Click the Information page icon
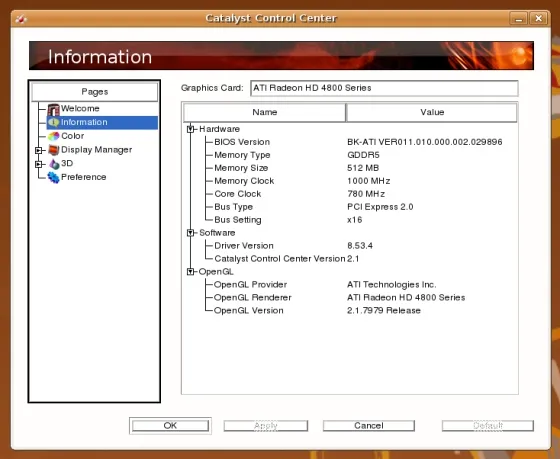This screenshot has width=560, height=459. click(54, 122)
